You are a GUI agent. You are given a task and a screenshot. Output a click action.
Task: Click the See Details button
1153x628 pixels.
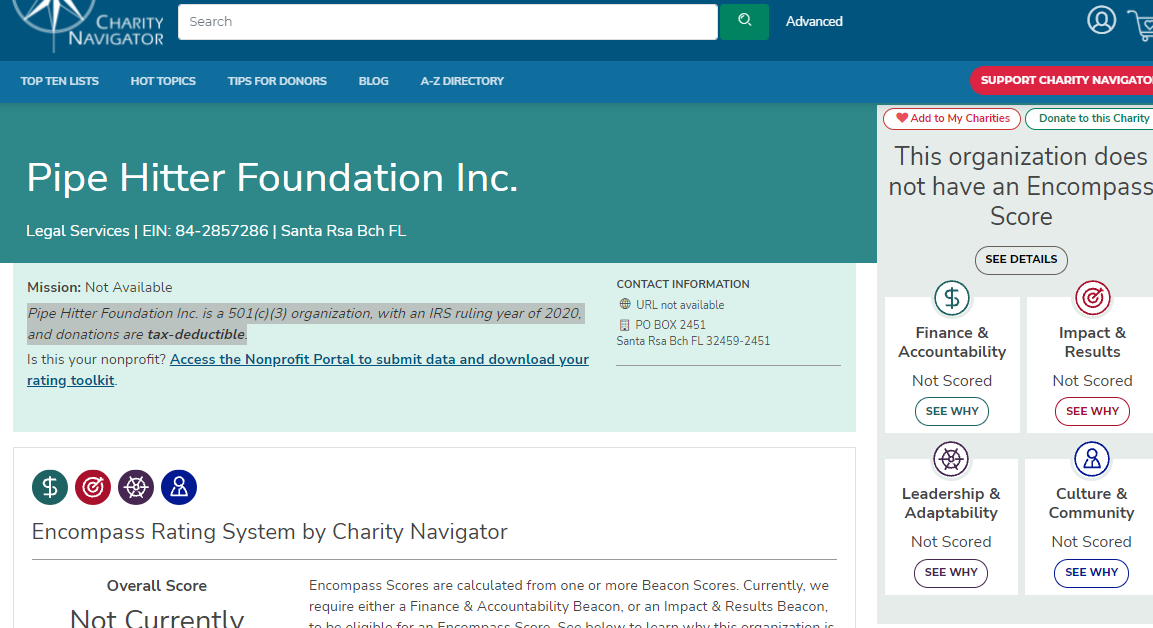[x=1021, y=260]
